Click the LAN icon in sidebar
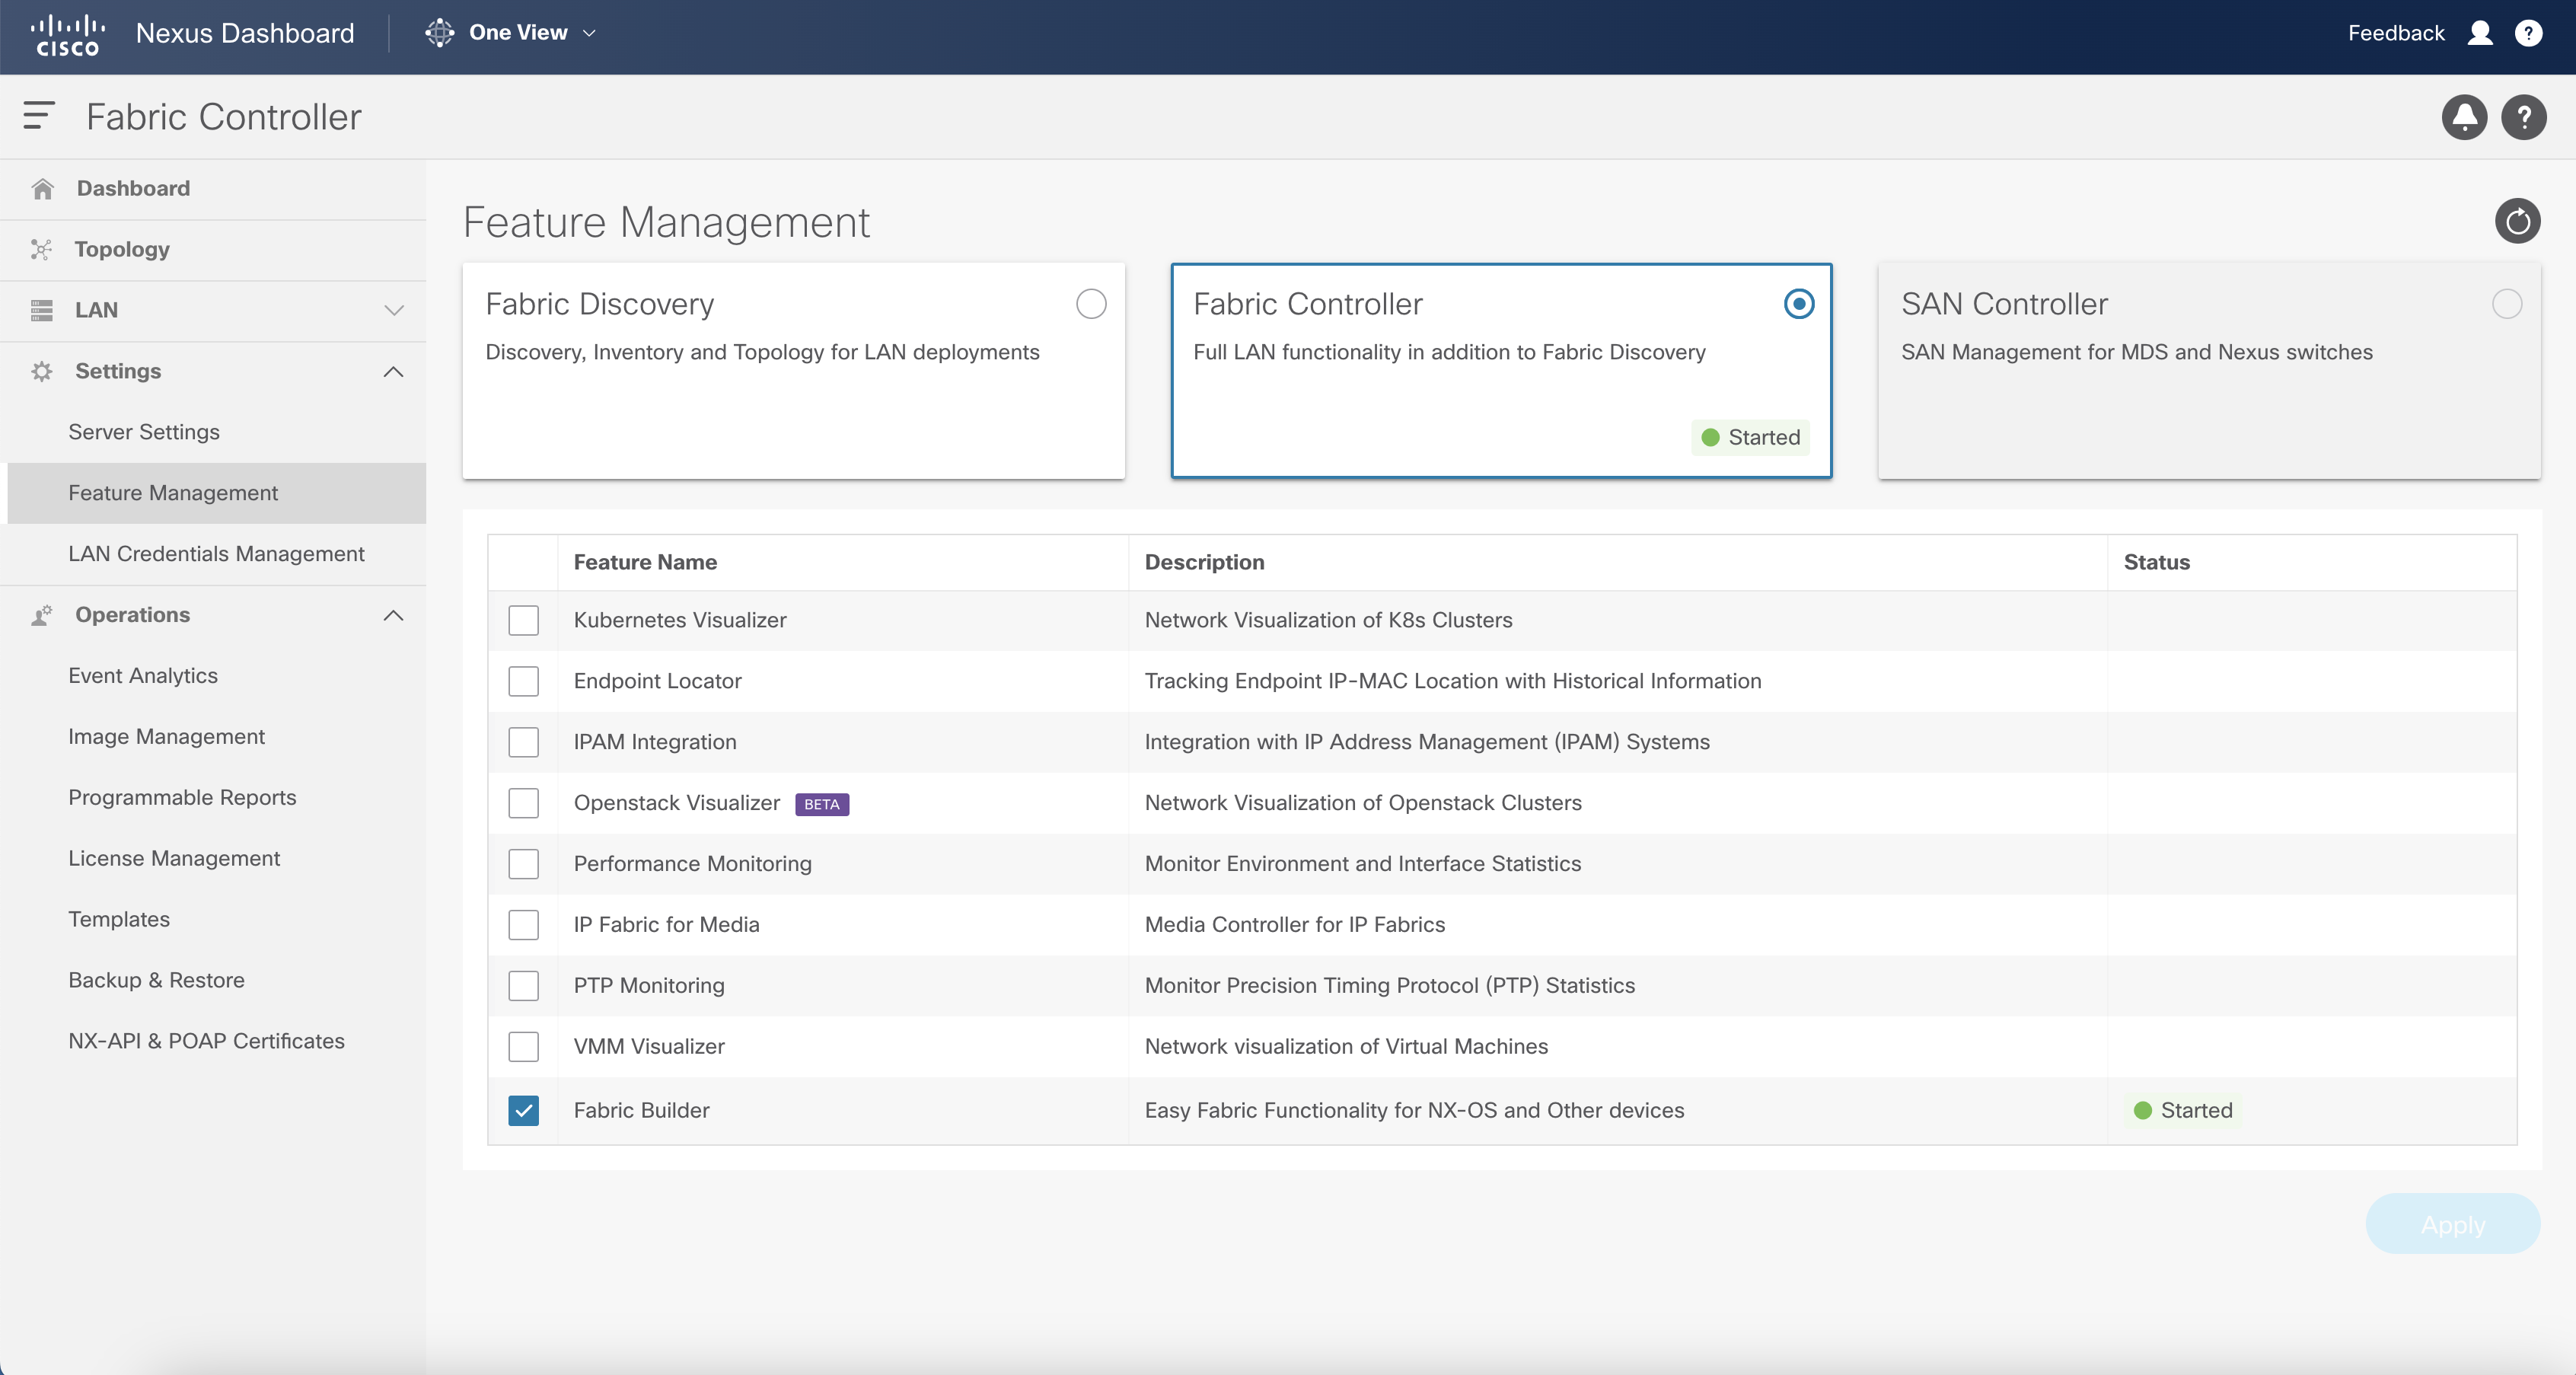The width and height of the screenshot is (2576, 1375). pos(41,310)
